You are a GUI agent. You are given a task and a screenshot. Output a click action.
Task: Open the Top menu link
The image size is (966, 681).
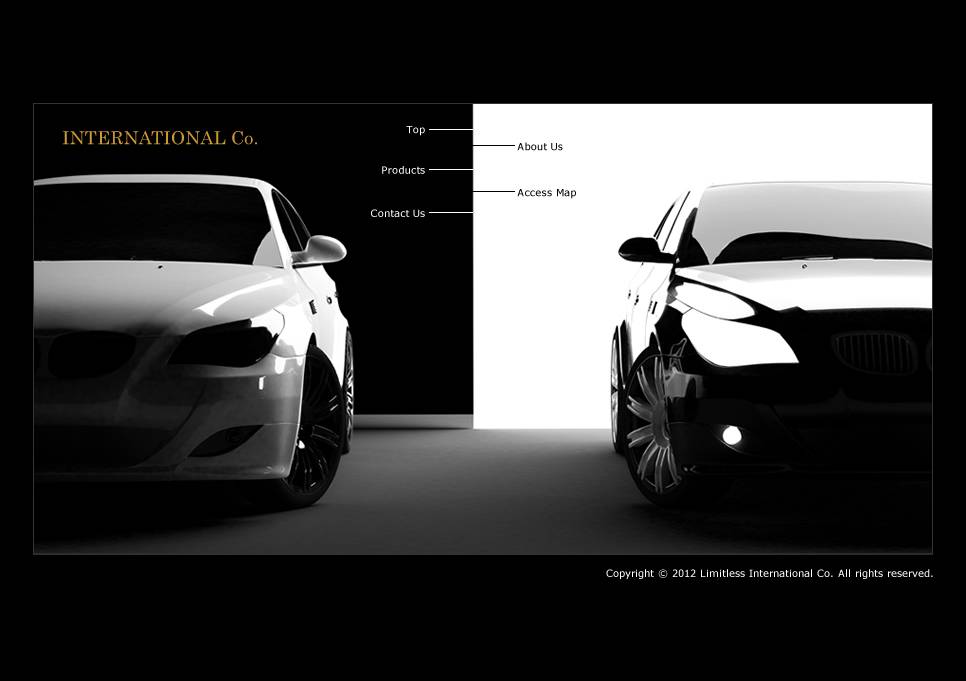416,130
